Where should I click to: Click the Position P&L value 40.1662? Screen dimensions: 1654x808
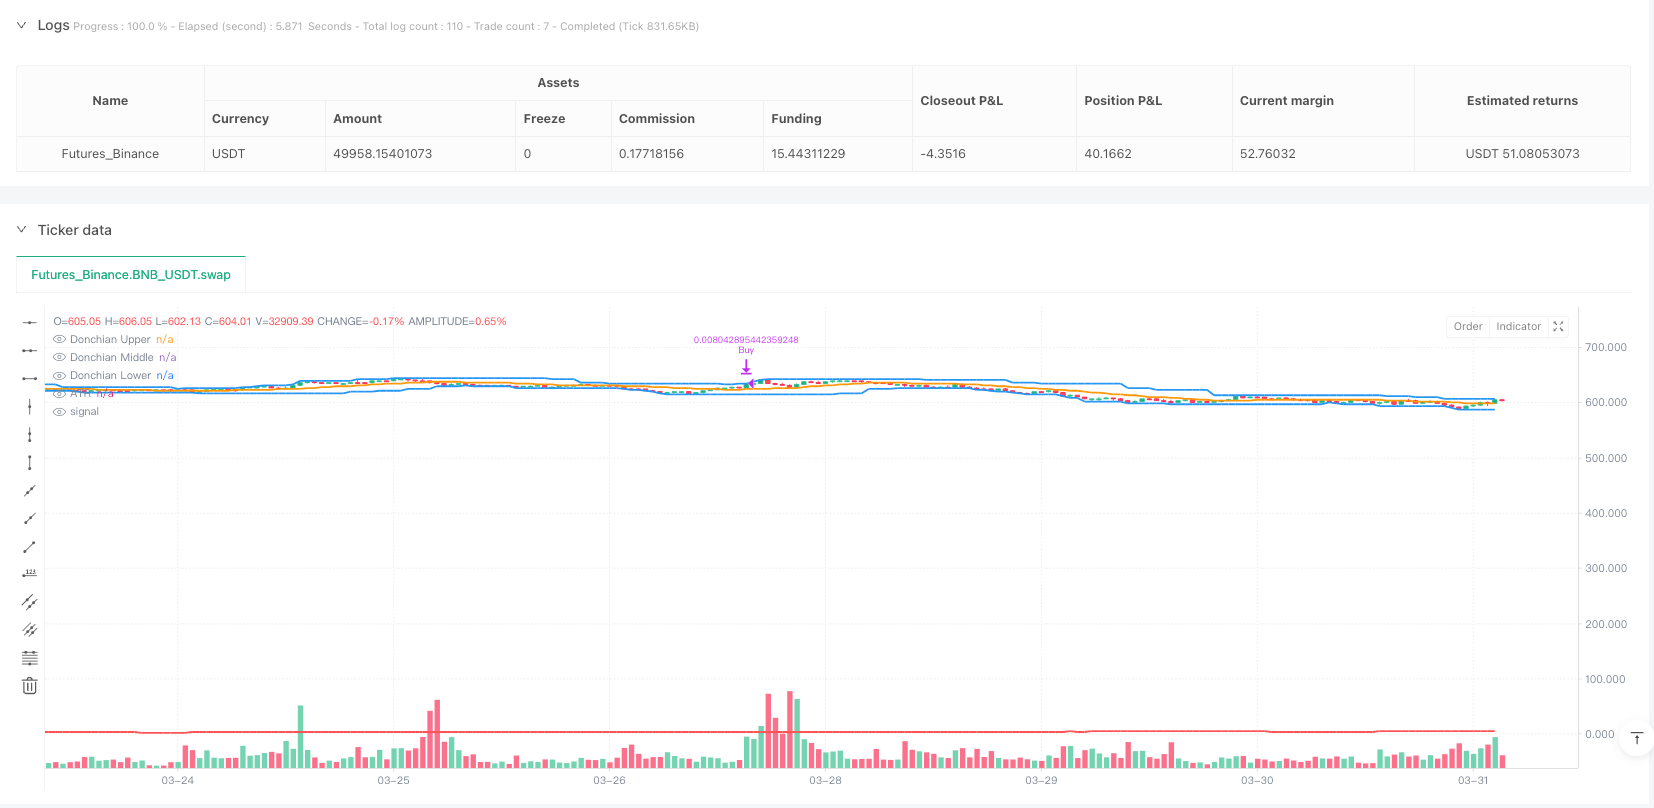[x=1108, y=154]
